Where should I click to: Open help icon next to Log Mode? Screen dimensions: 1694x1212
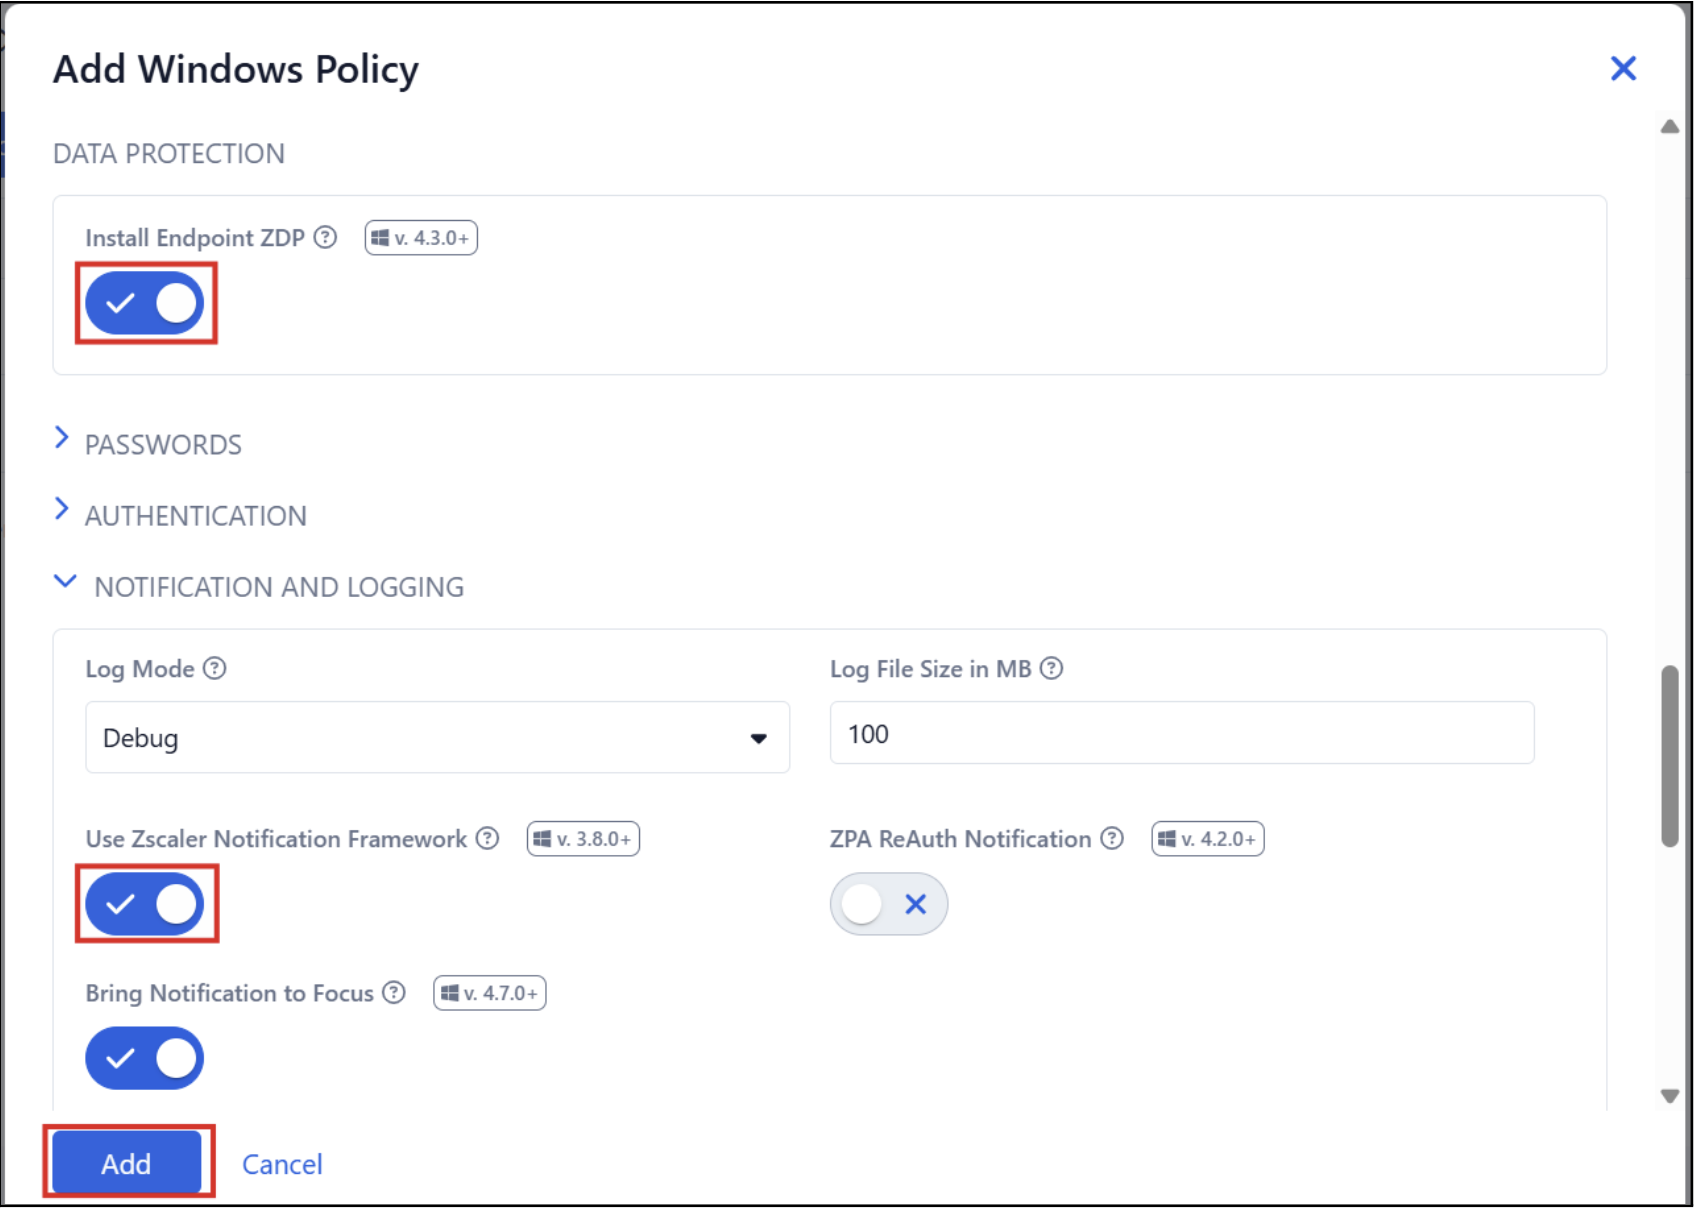point(215,668)
